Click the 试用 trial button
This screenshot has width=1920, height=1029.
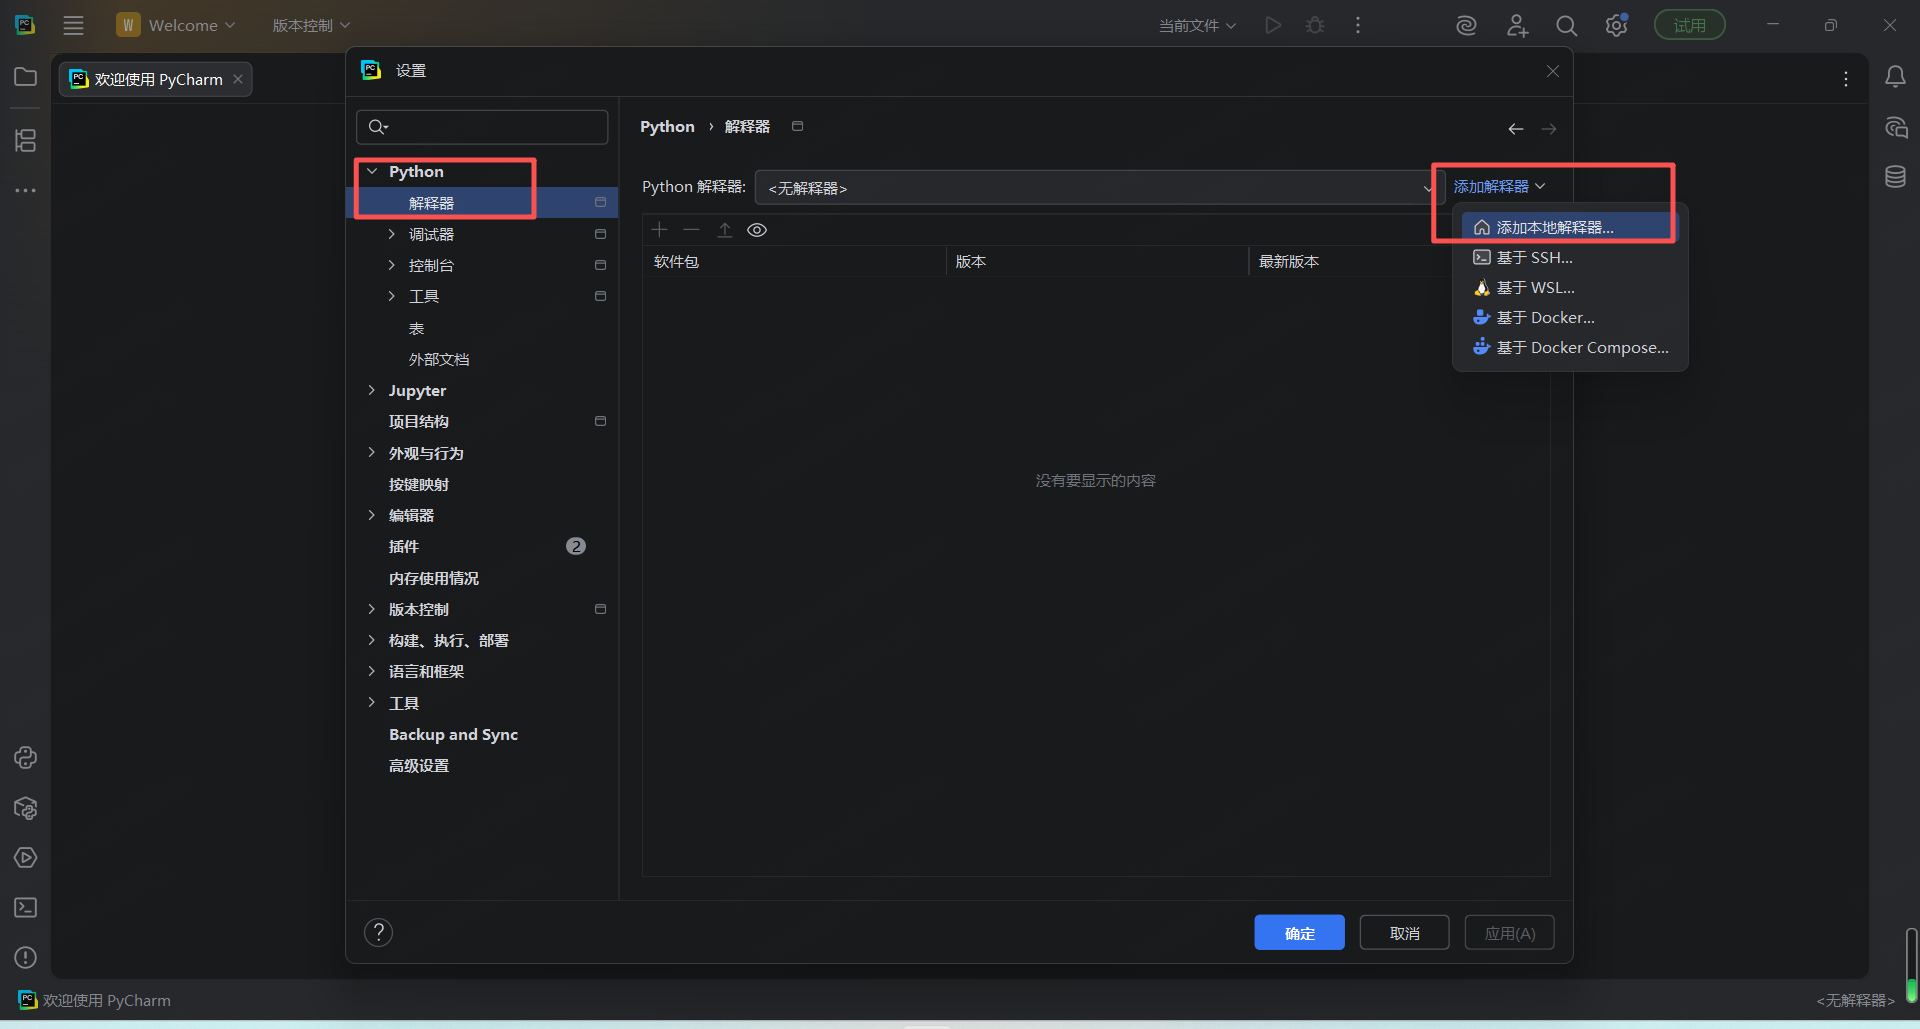[1689, 25]
